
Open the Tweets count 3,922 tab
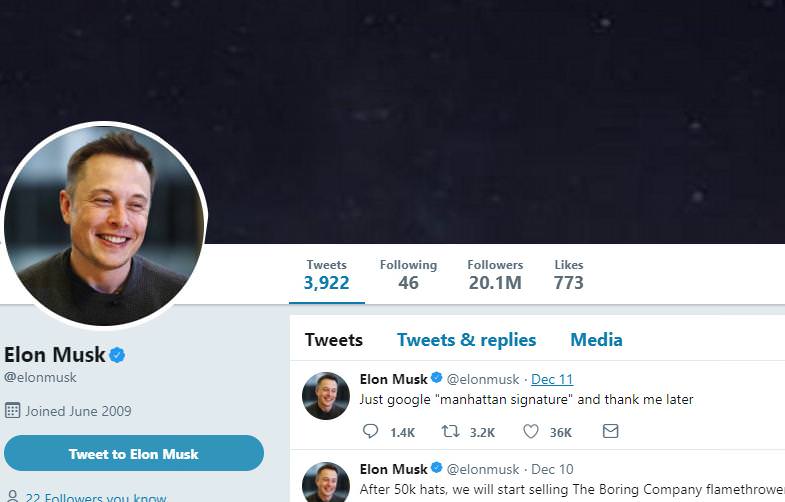click(x=326, y=275)
